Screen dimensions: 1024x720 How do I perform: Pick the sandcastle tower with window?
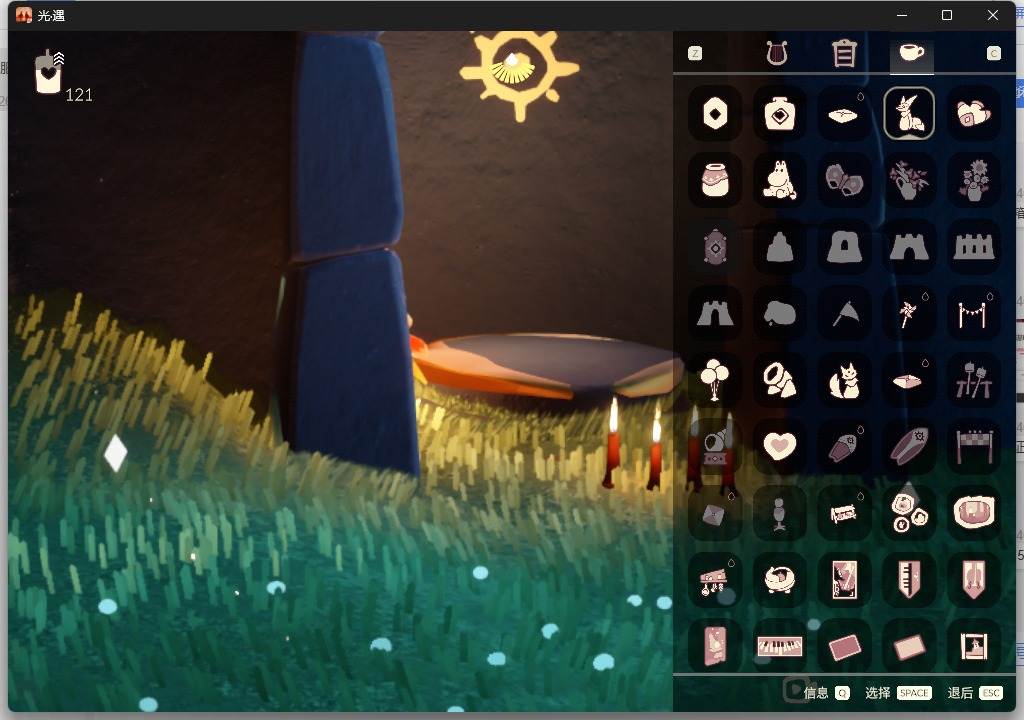click(844, 247)
